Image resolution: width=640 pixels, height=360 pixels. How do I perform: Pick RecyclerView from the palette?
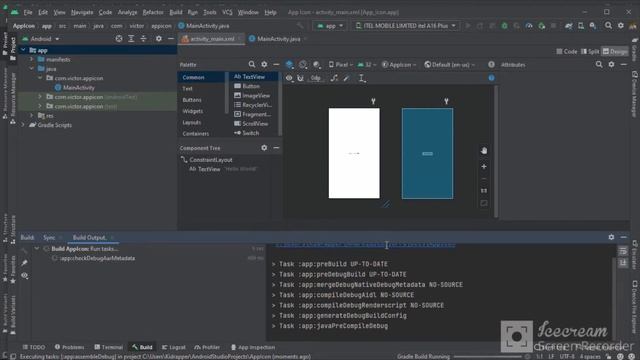(253, 105)
